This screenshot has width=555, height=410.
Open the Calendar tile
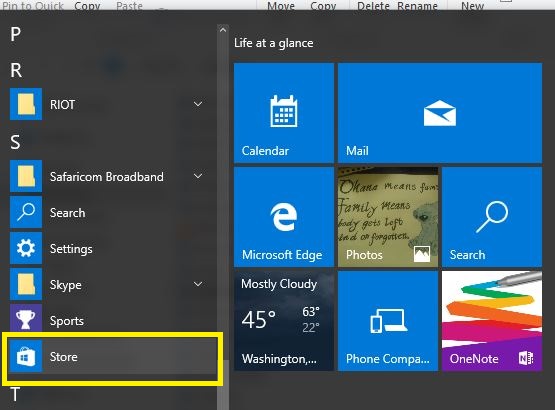[284, 113]
